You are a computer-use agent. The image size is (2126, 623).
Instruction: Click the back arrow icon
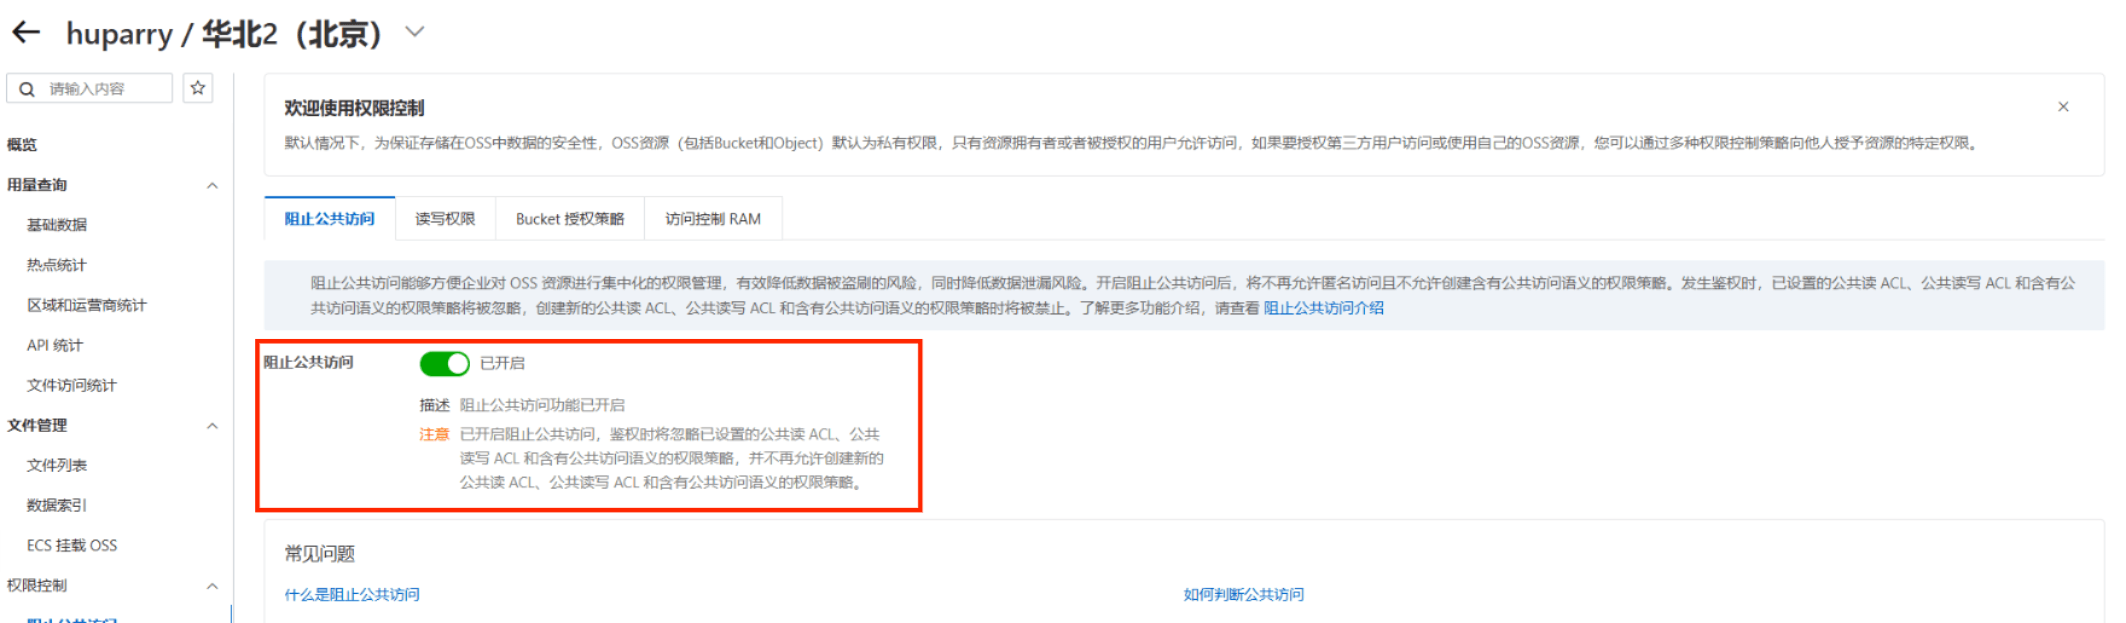click(26, 33)
